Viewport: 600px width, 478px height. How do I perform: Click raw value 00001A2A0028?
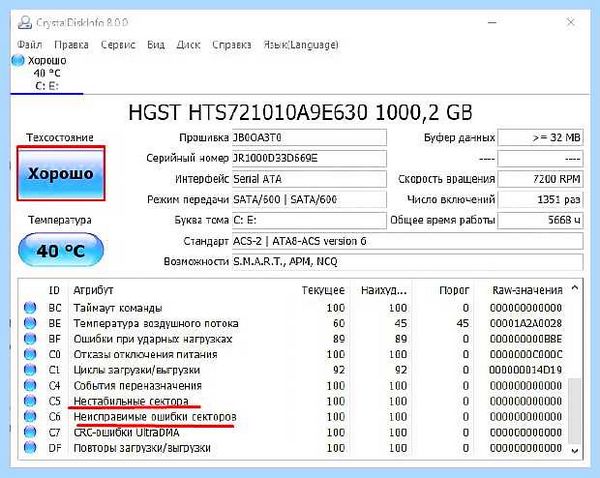pos(526,323)
